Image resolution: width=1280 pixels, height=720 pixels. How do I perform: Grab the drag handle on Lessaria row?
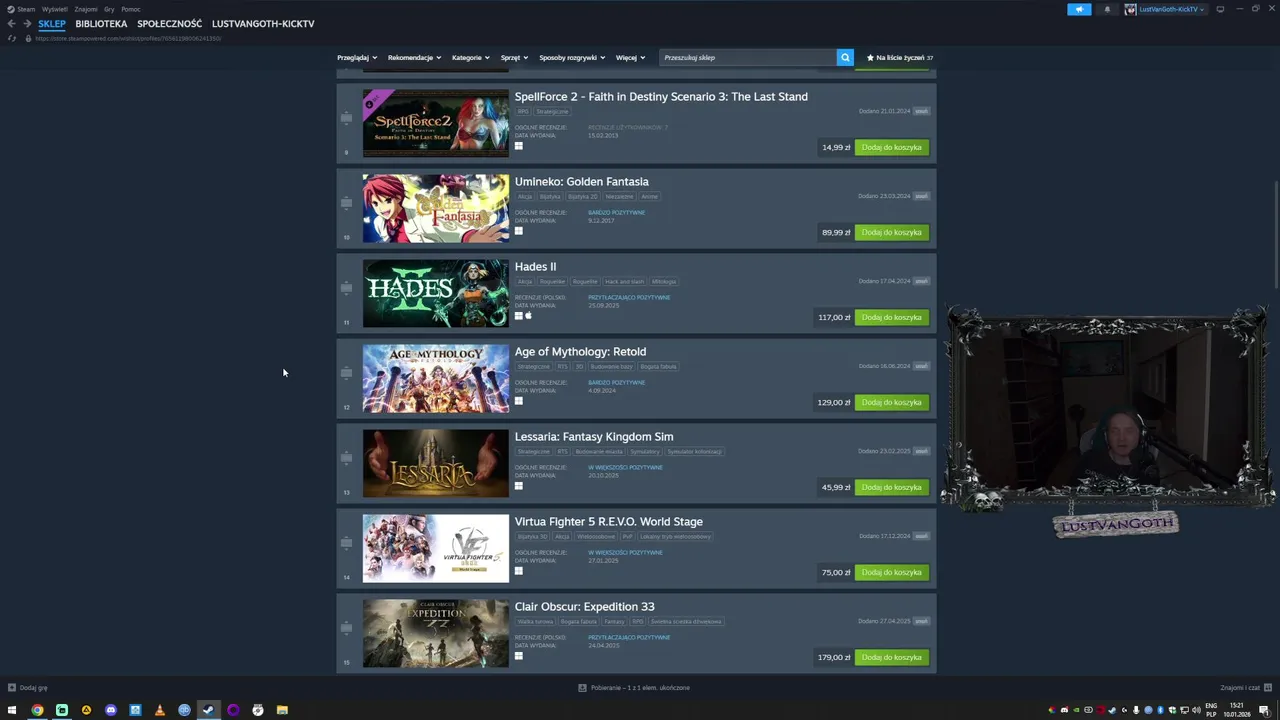pos(346,458)
